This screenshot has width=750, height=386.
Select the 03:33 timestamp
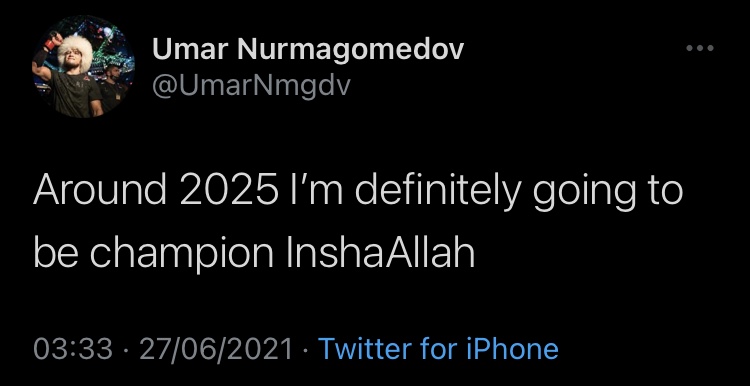73,349
